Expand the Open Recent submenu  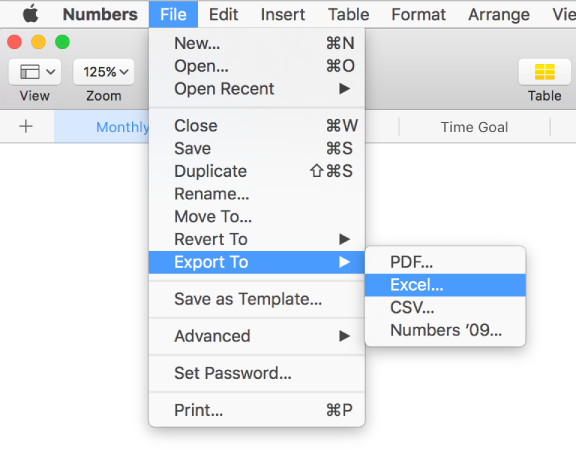(257, 89)
